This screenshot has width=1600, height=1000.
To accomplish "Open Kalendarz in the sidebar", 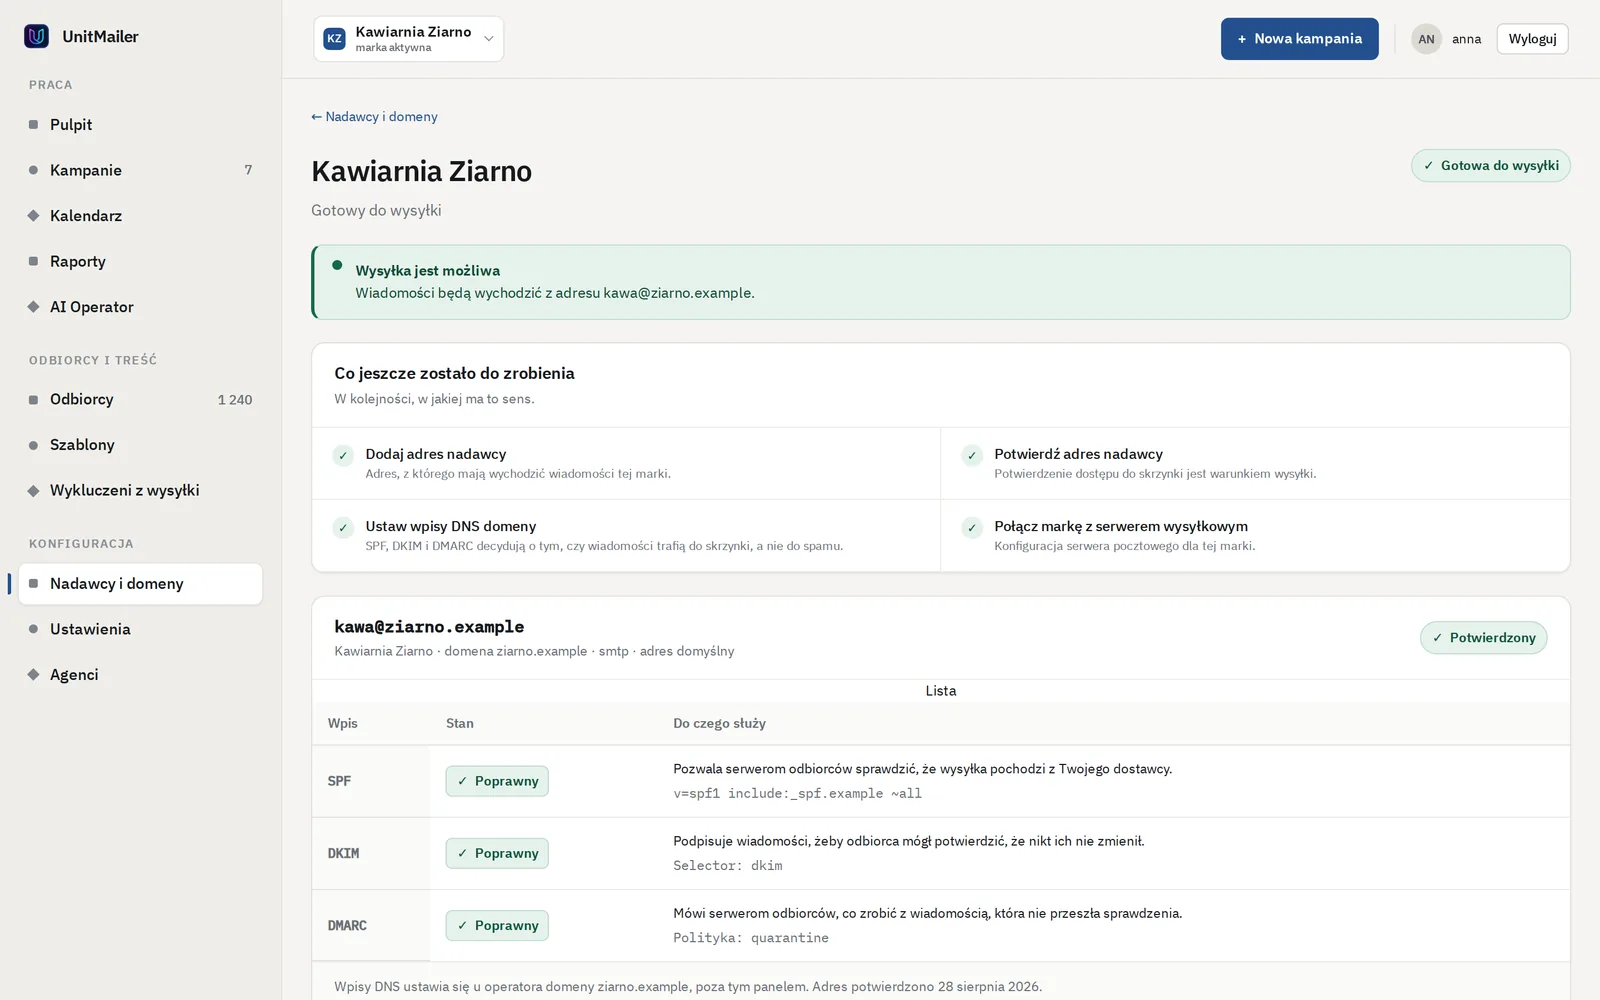I will 140,216.
